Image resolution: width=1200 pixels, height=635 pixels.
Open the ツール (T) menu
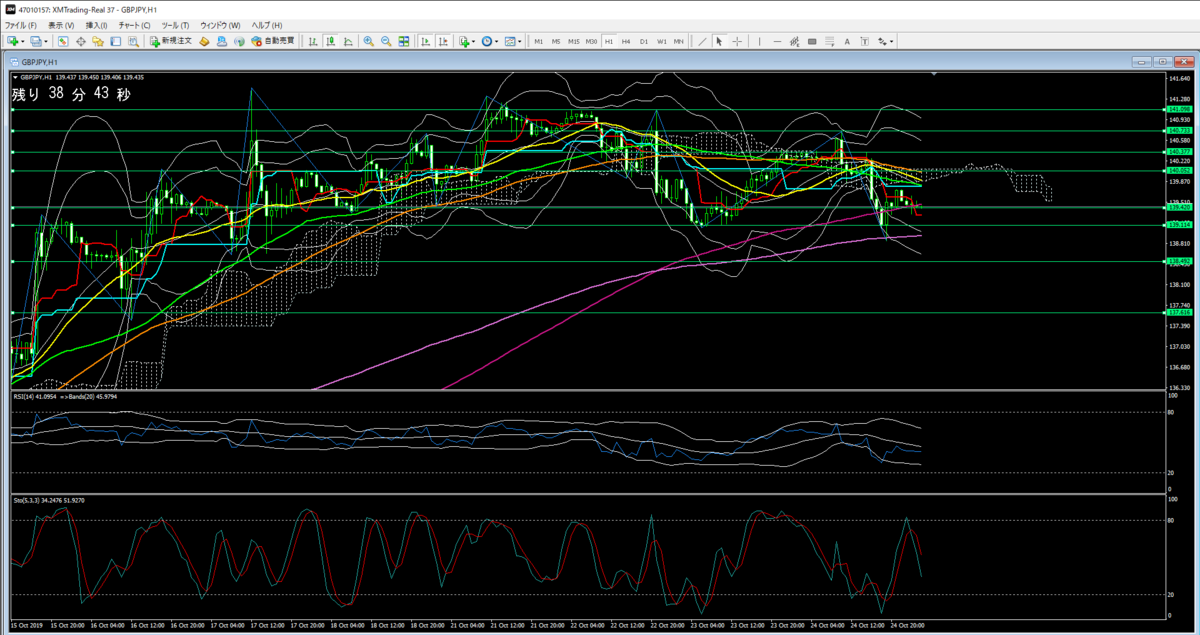[175, 24]
